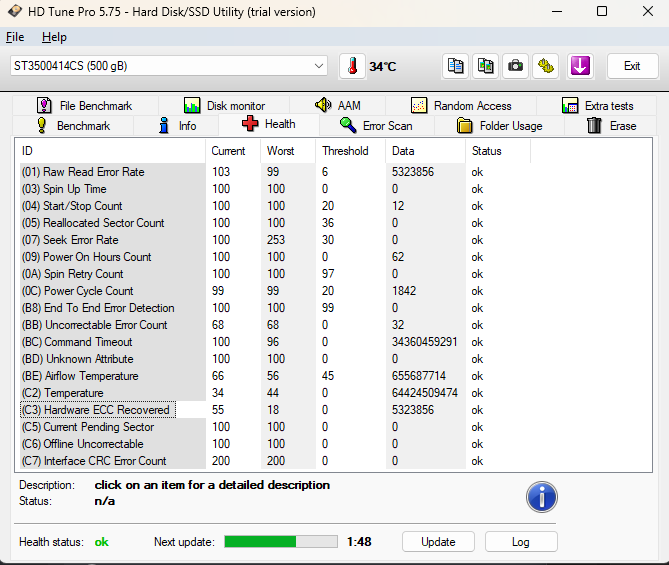Select the Health tab
Screen dimensions: 669x565
click(x=269, y=124)
